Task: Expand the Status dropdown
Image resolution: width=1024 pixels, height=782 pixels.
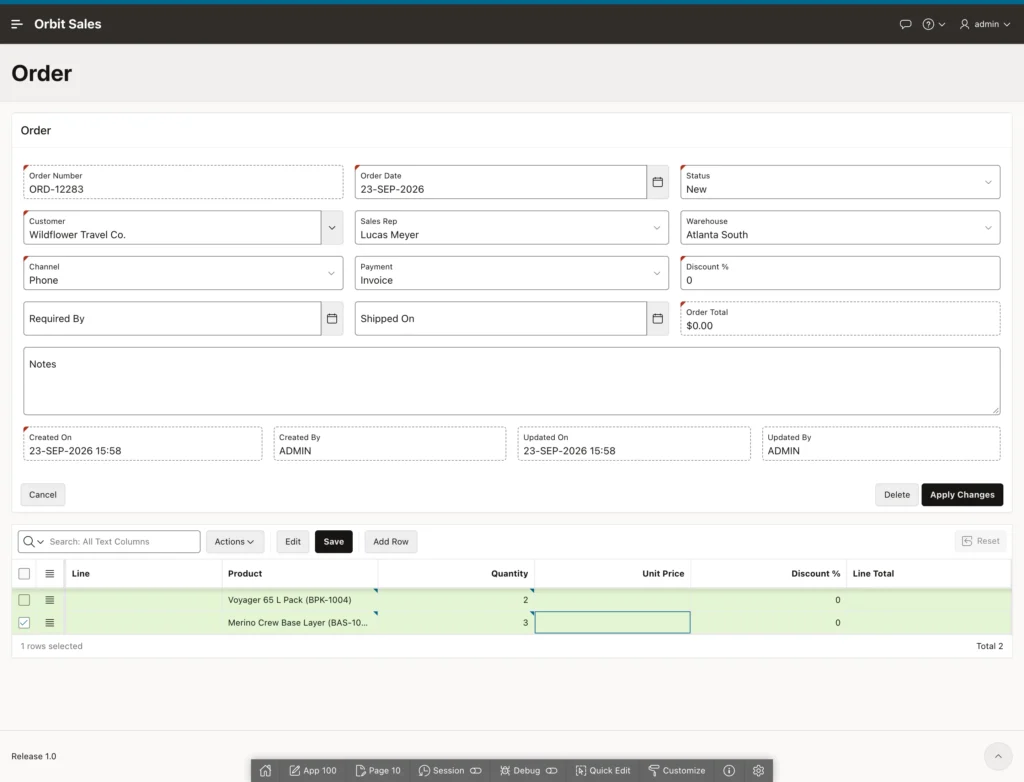Action: [x=988, y=182]
